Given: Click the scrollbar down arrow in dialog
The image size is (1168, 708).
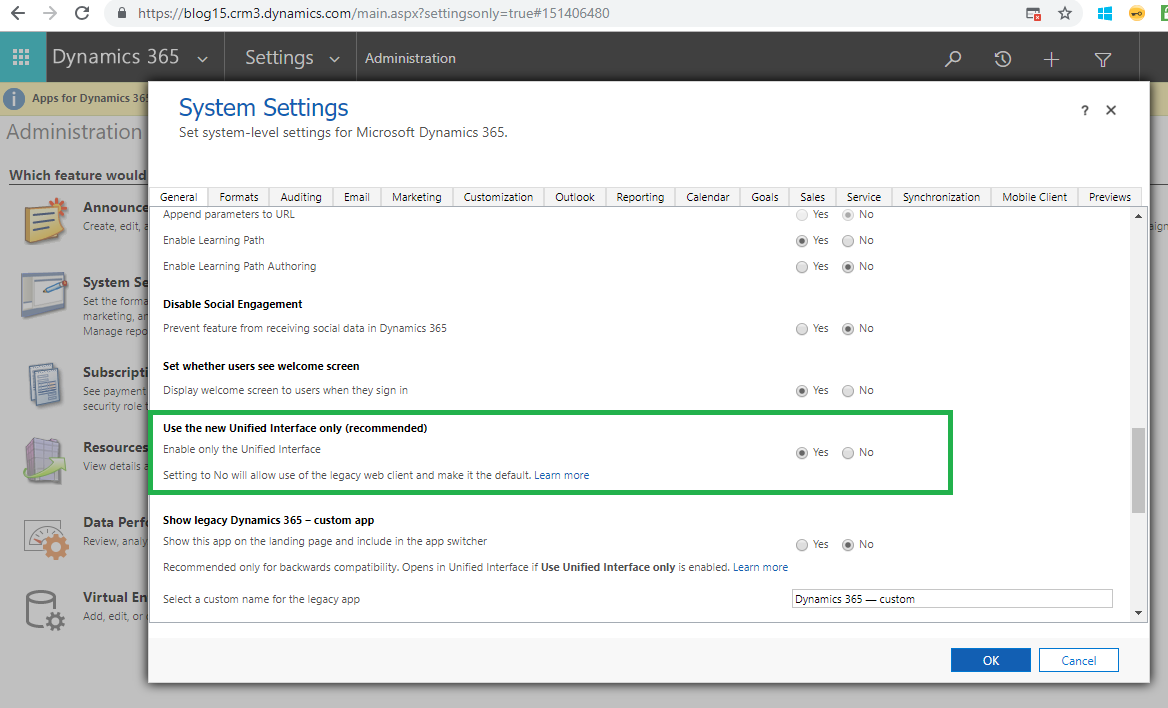Looking at the screenshot, I should click(x=1138, y=612).
